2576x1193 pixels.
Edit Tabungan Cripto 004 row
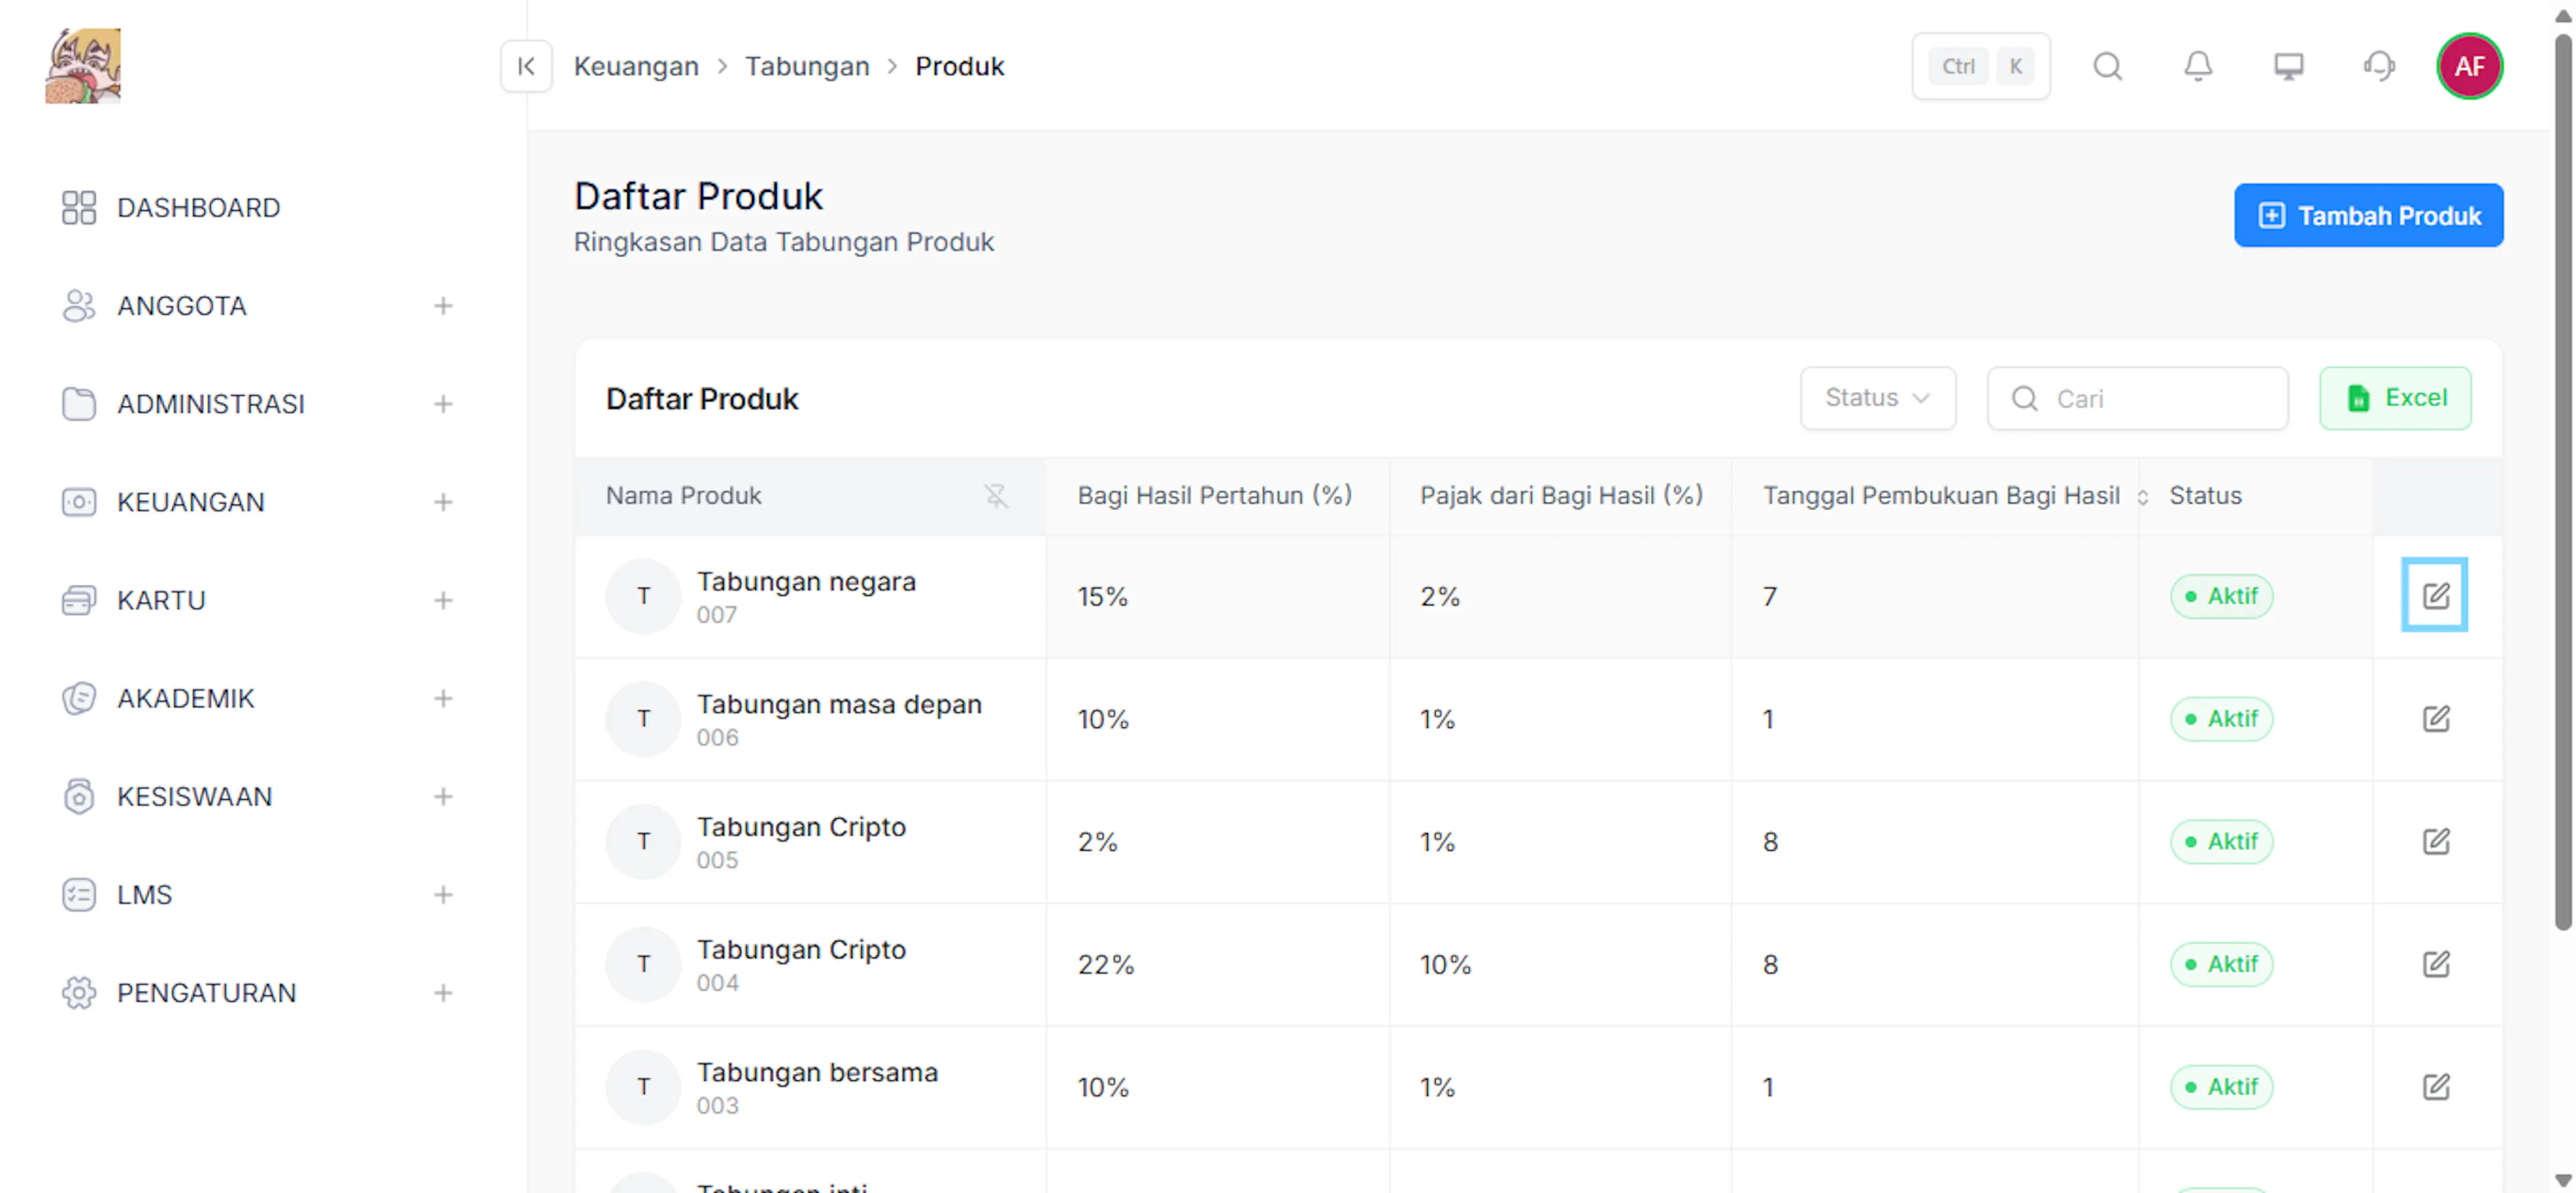pos(2435,964)
